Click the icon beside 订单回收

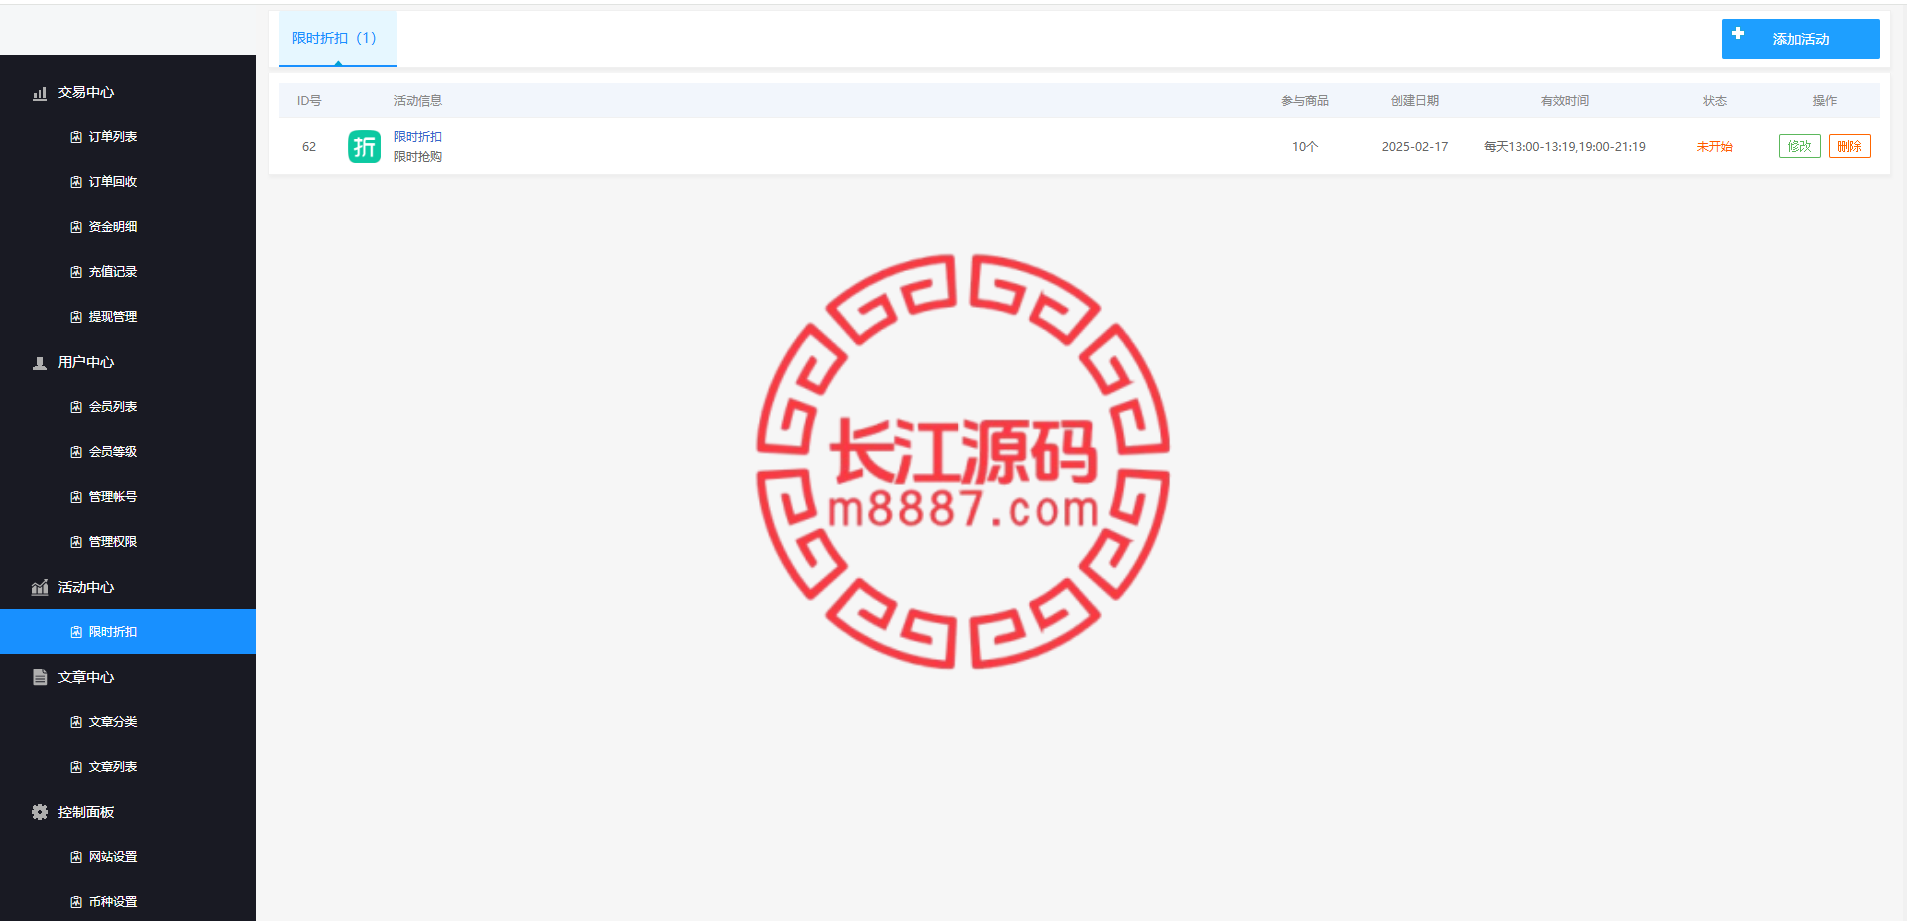76,182
